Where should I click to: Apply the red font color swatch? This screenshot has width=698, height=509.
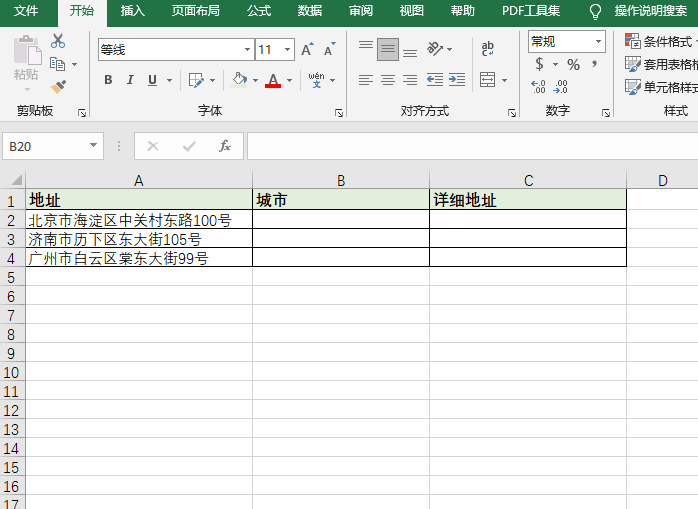[273, 81]
